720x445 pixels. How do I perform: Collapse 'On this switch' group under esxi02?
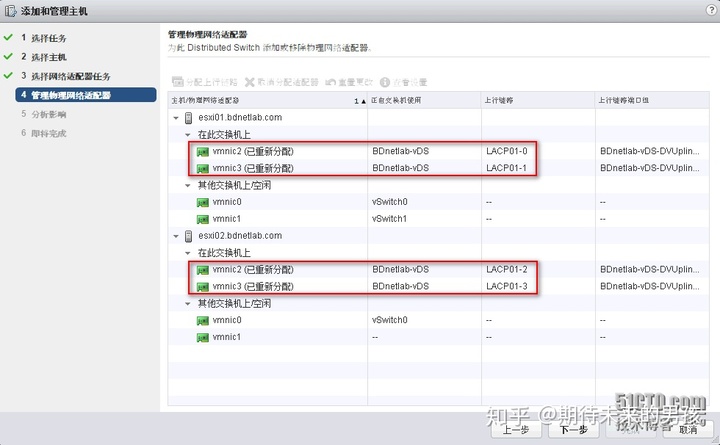pos(188,253)
